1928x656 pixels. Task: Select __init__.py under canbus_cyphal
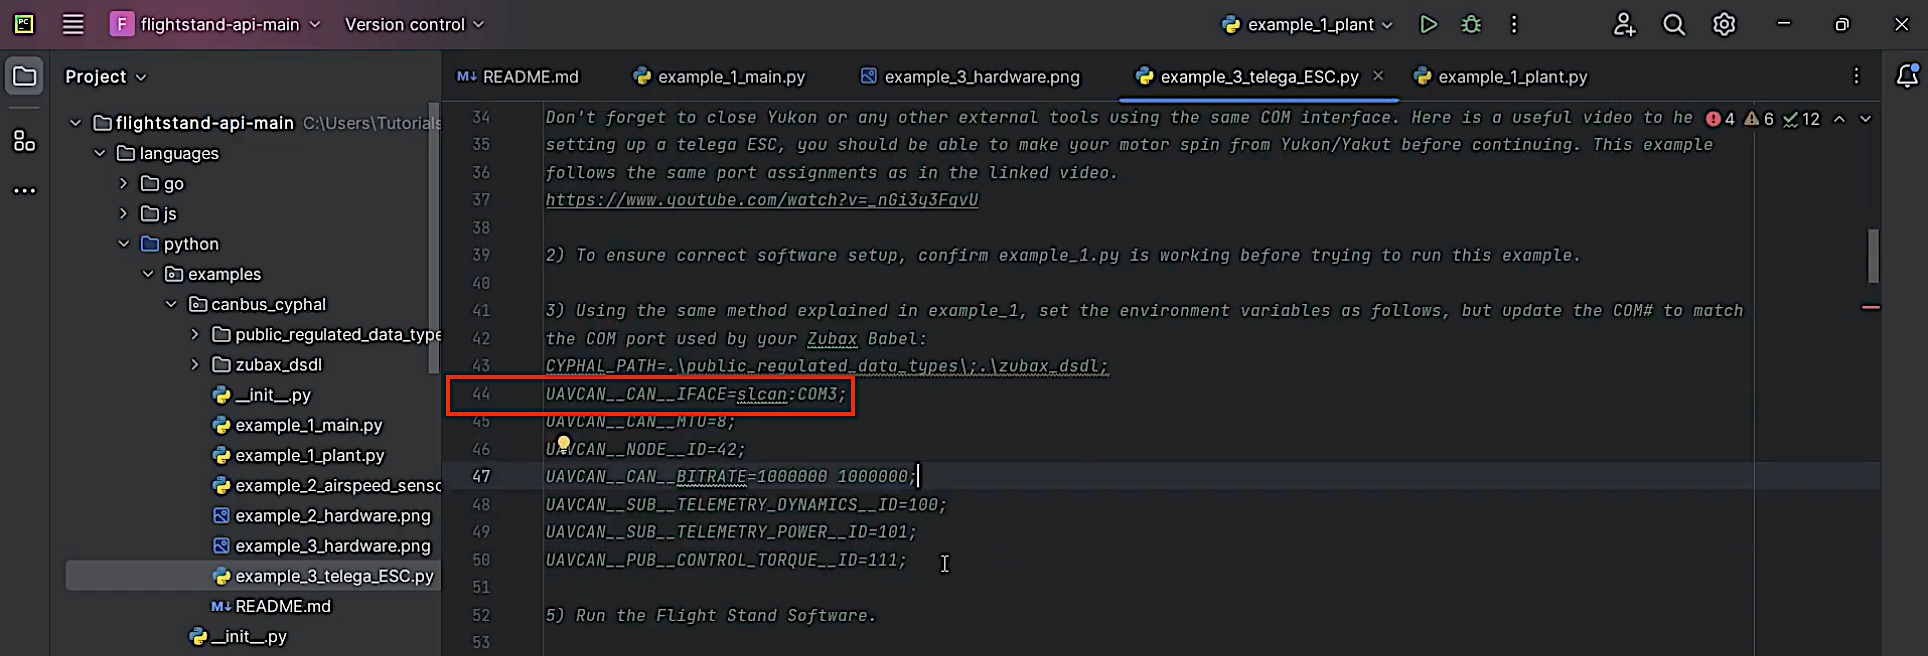click(x=262, y=395)
